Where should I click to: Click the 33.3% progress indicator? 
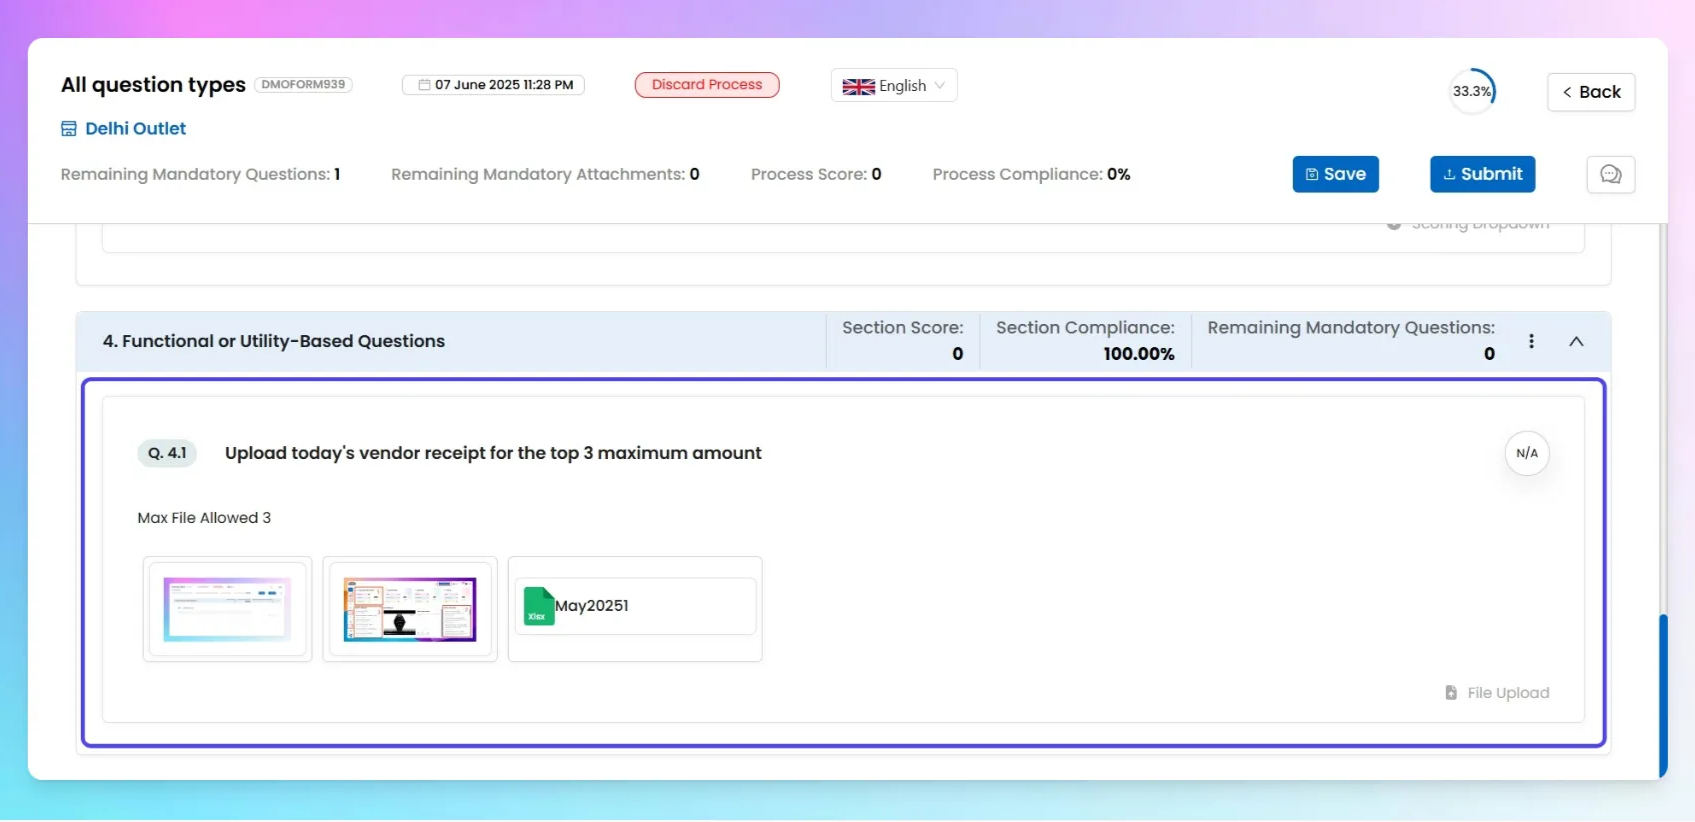coord(1472,91)
